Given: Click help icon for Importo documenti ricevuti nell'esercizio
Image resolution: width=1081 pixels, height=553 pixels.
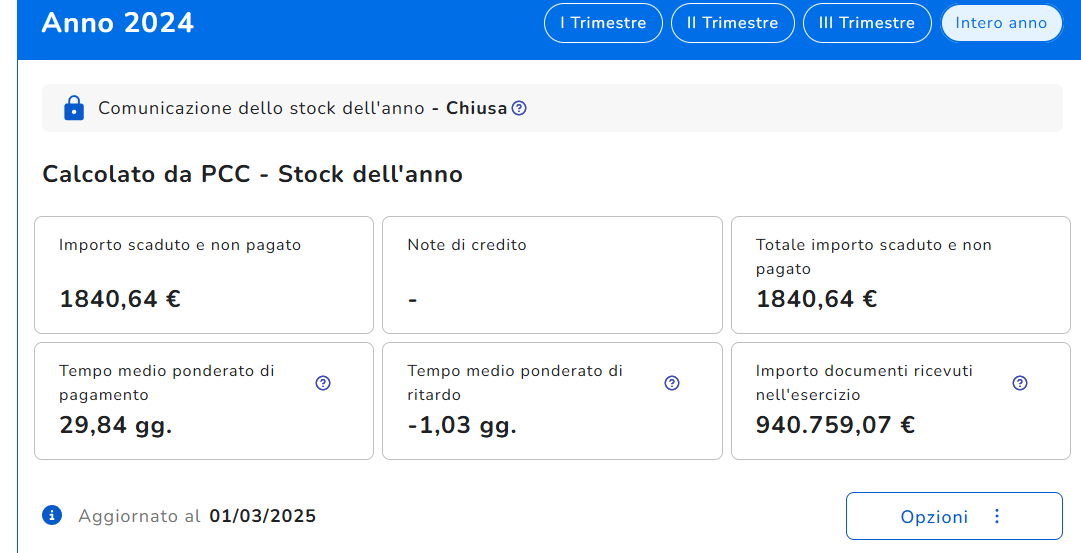Looking at the screenshot, I should (1020, 383).
